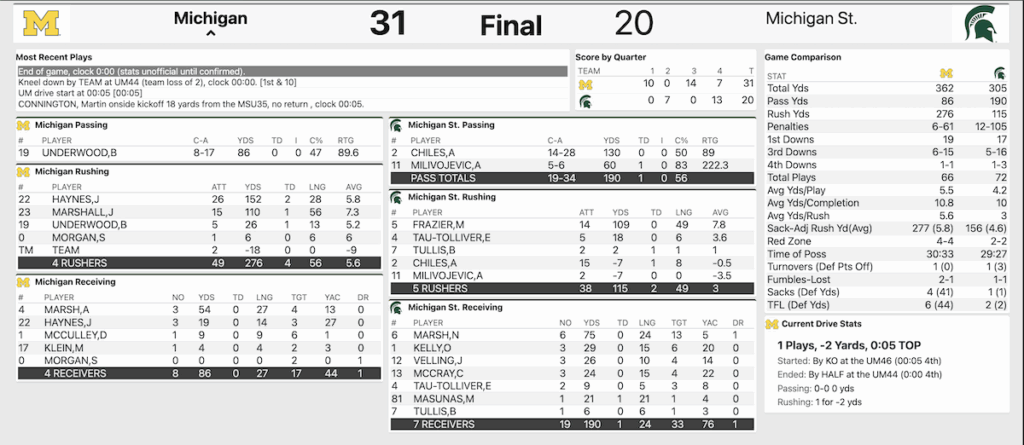Click the Michigan logo beside Michigan Rushing
The image size is (1024, 445).
[22, 172]
